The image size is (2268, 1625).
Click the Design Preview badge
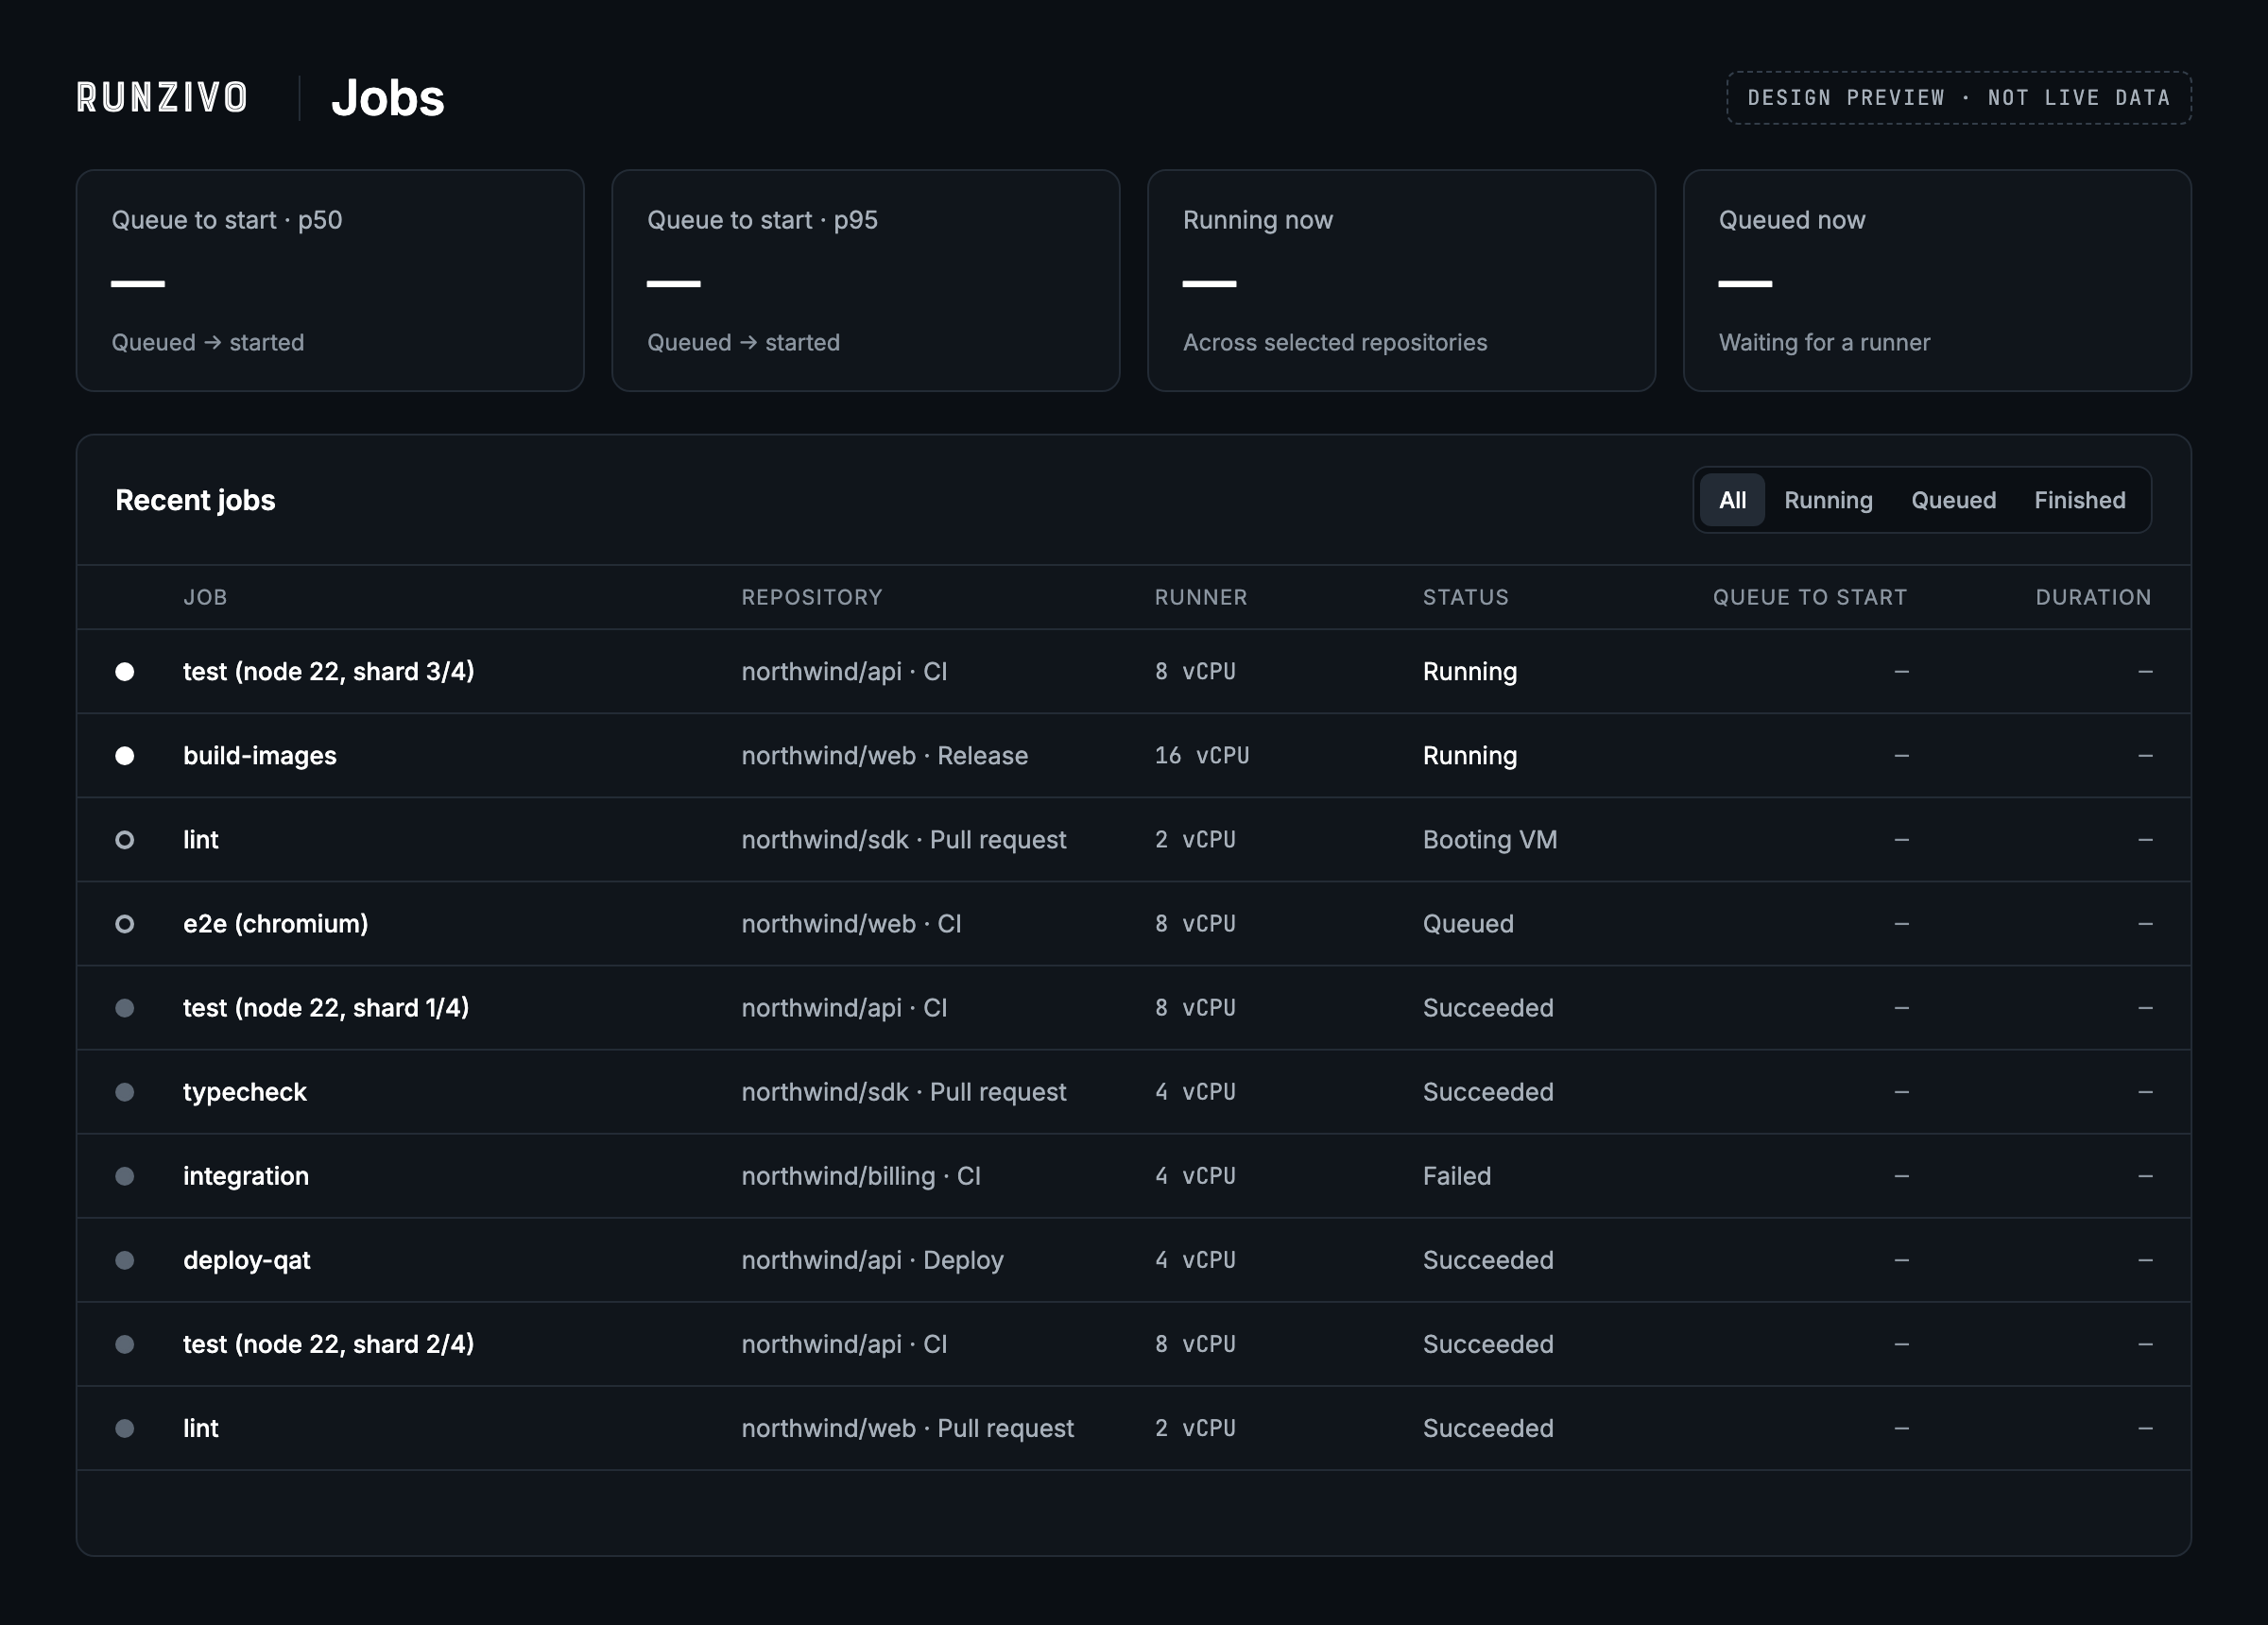(x=1959, y=98)
